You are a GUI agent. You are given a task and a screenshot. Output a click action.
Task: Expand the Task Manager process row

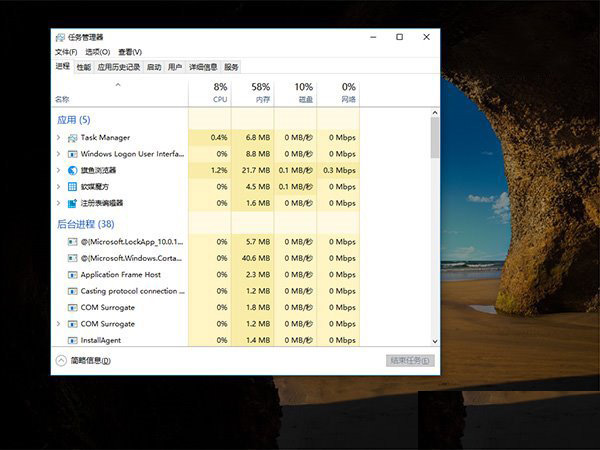point(59,137)
